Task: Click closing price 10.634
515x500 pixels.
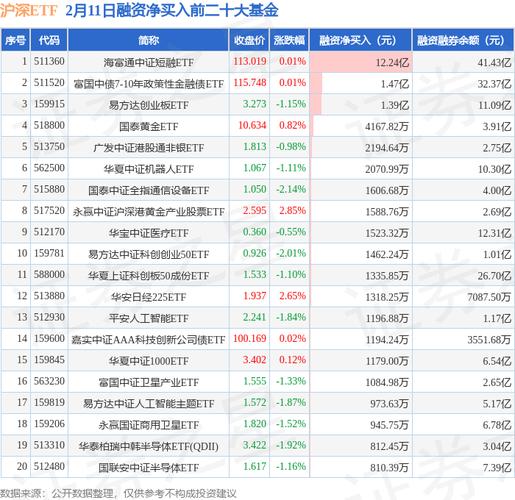Action: pyautogui.click(x=252, y=126)
